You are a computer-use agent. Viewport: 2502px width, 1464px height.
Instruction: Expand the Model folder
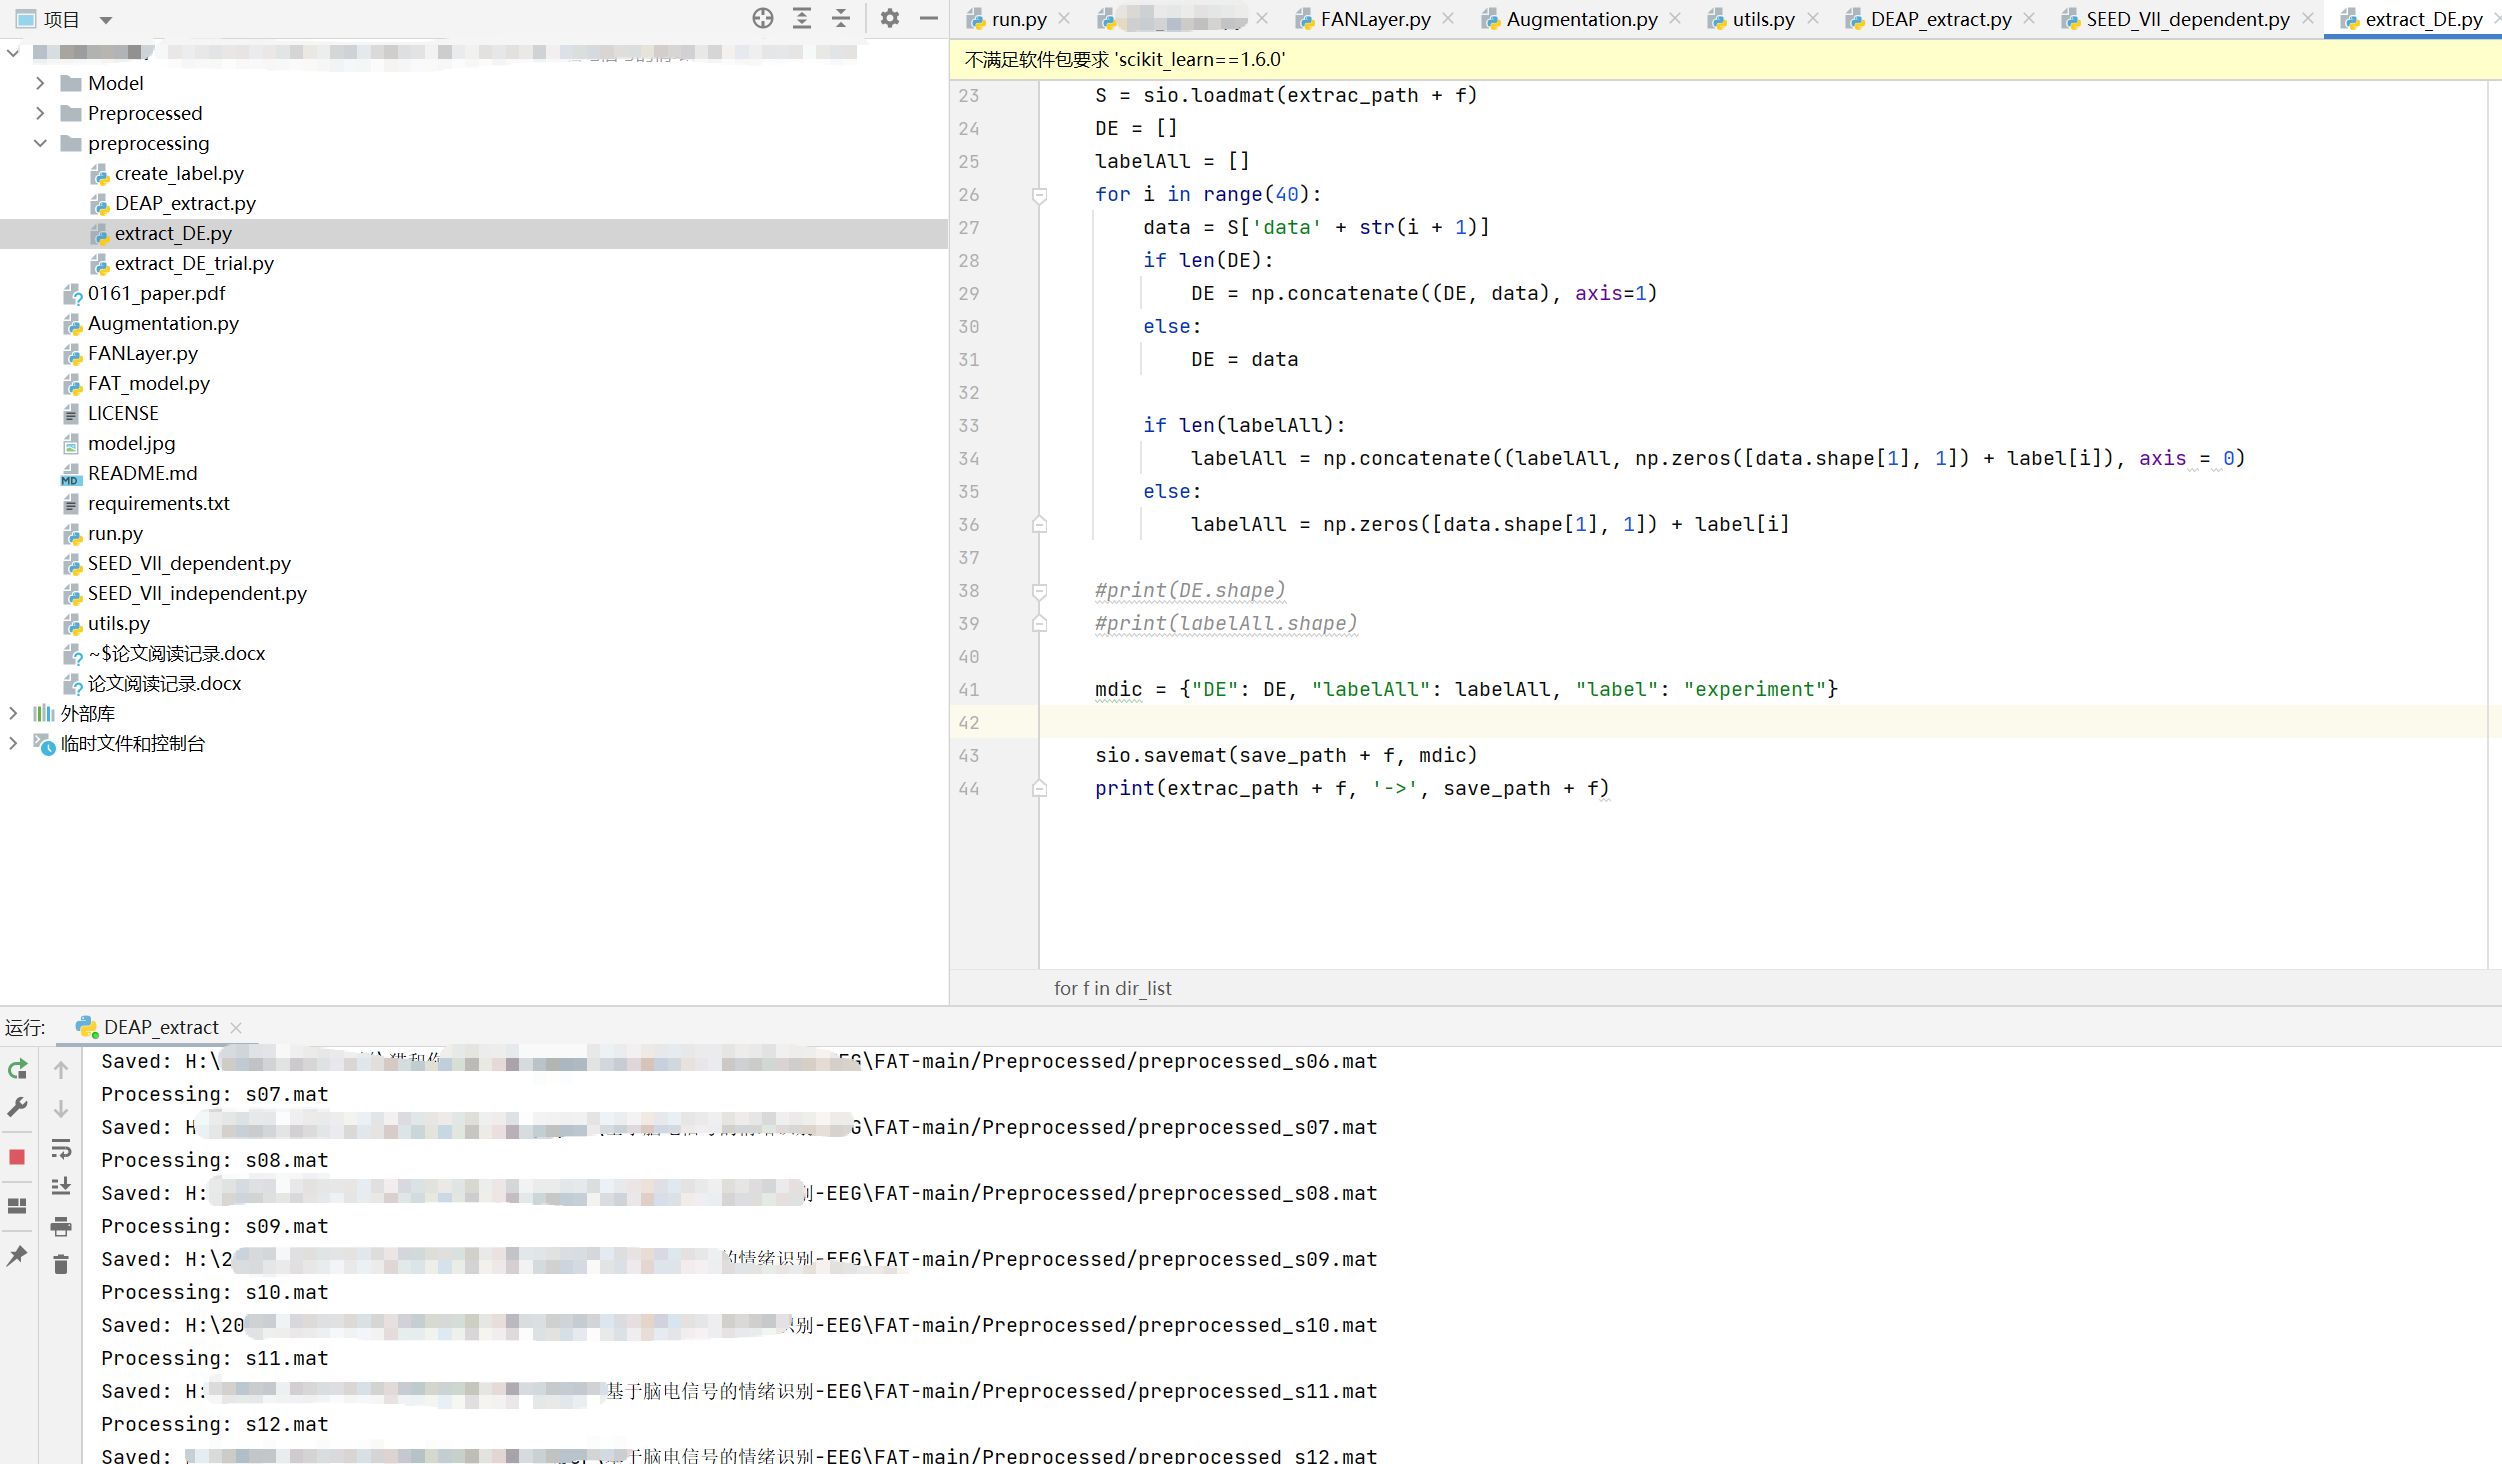click(x=40, y=83)
